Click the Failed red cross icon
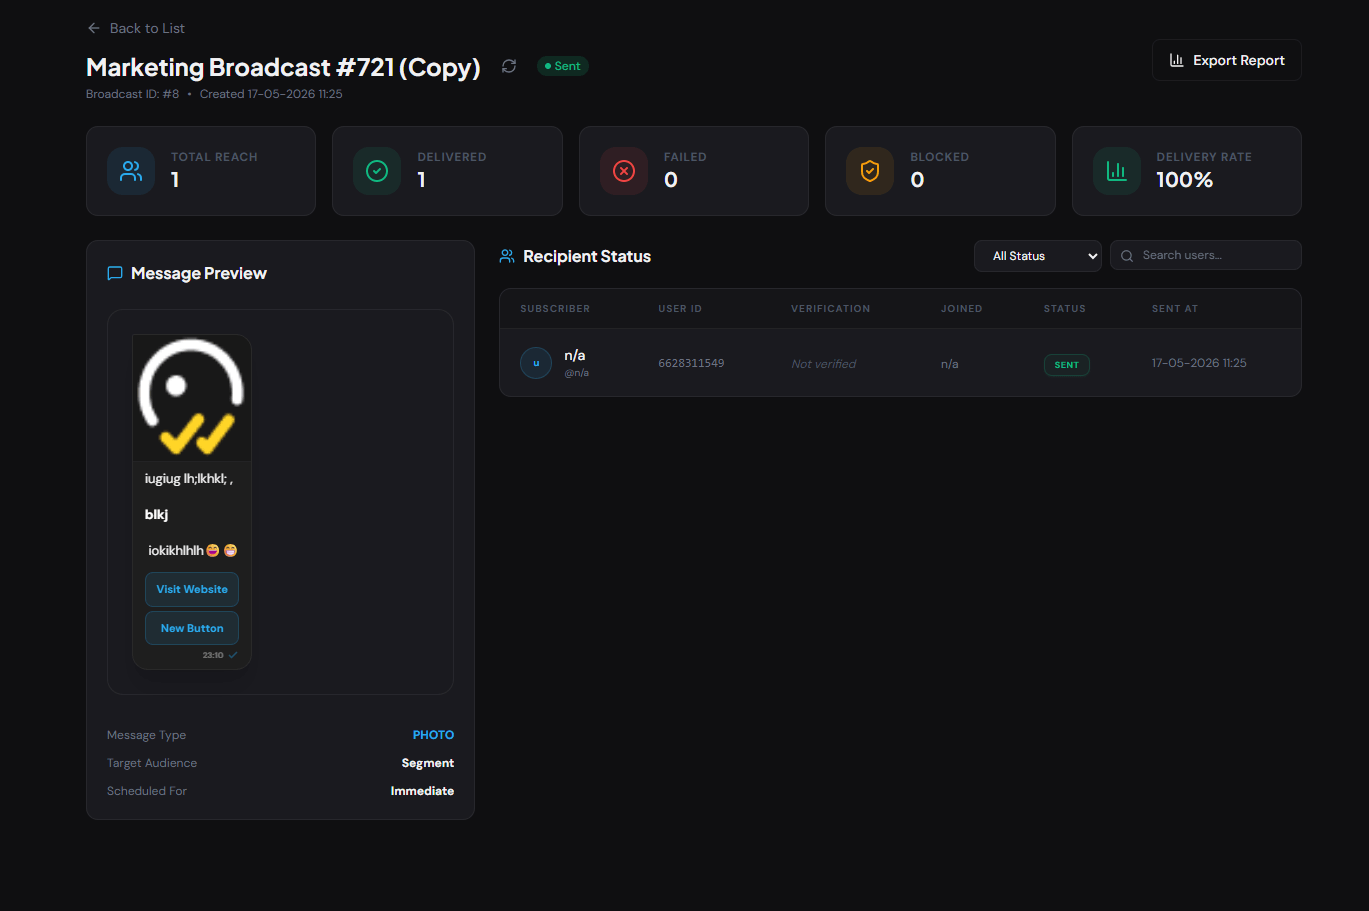The image size is (1369, 911). tap(624, 171)
